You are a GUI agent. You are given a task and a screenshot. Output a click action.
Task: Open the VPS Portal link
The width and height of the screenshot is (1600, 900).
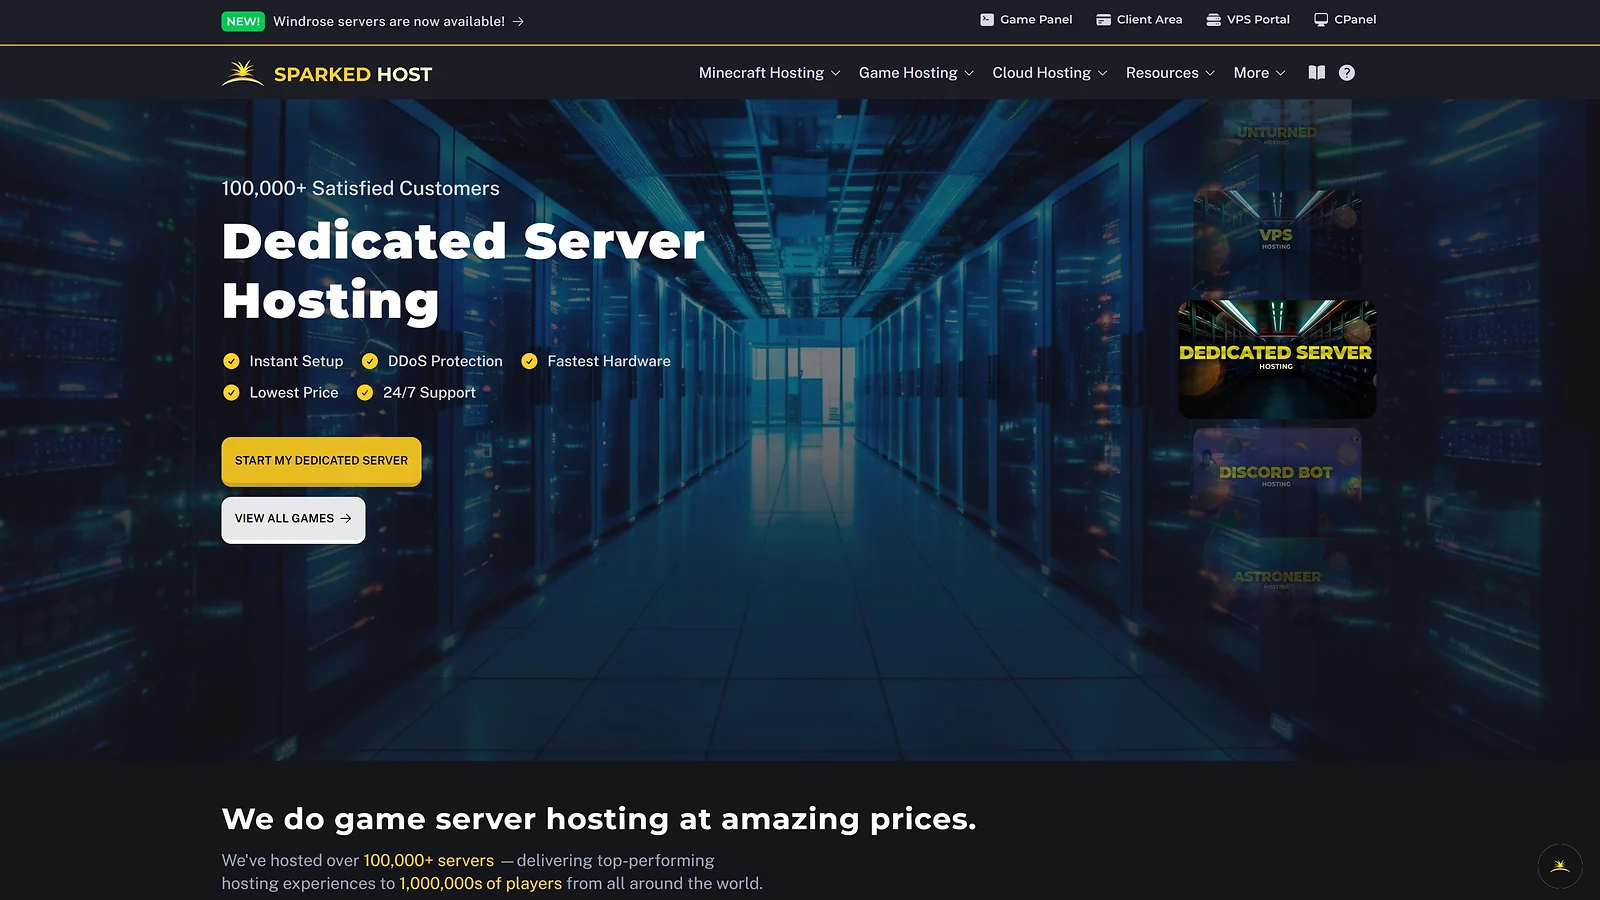1248,19
